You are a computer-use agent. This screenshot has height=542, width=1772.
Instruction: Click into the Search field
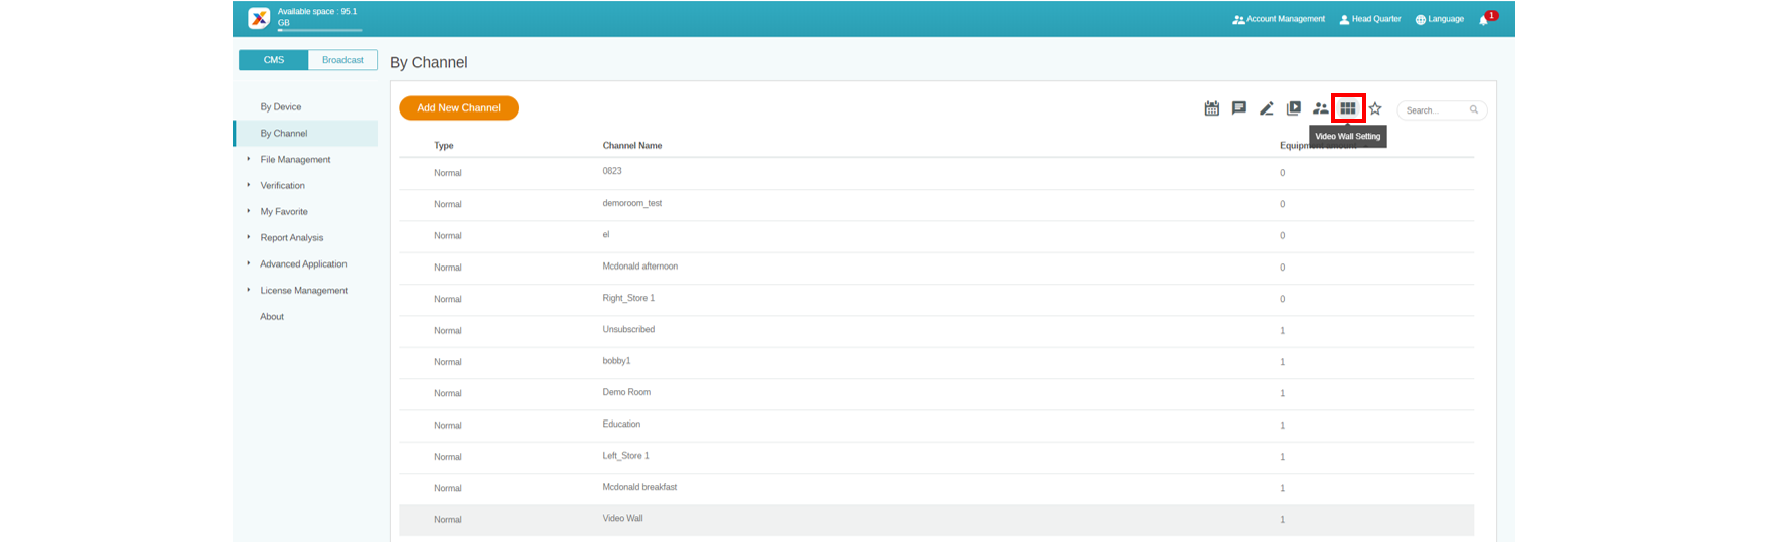click(1435, 111)
